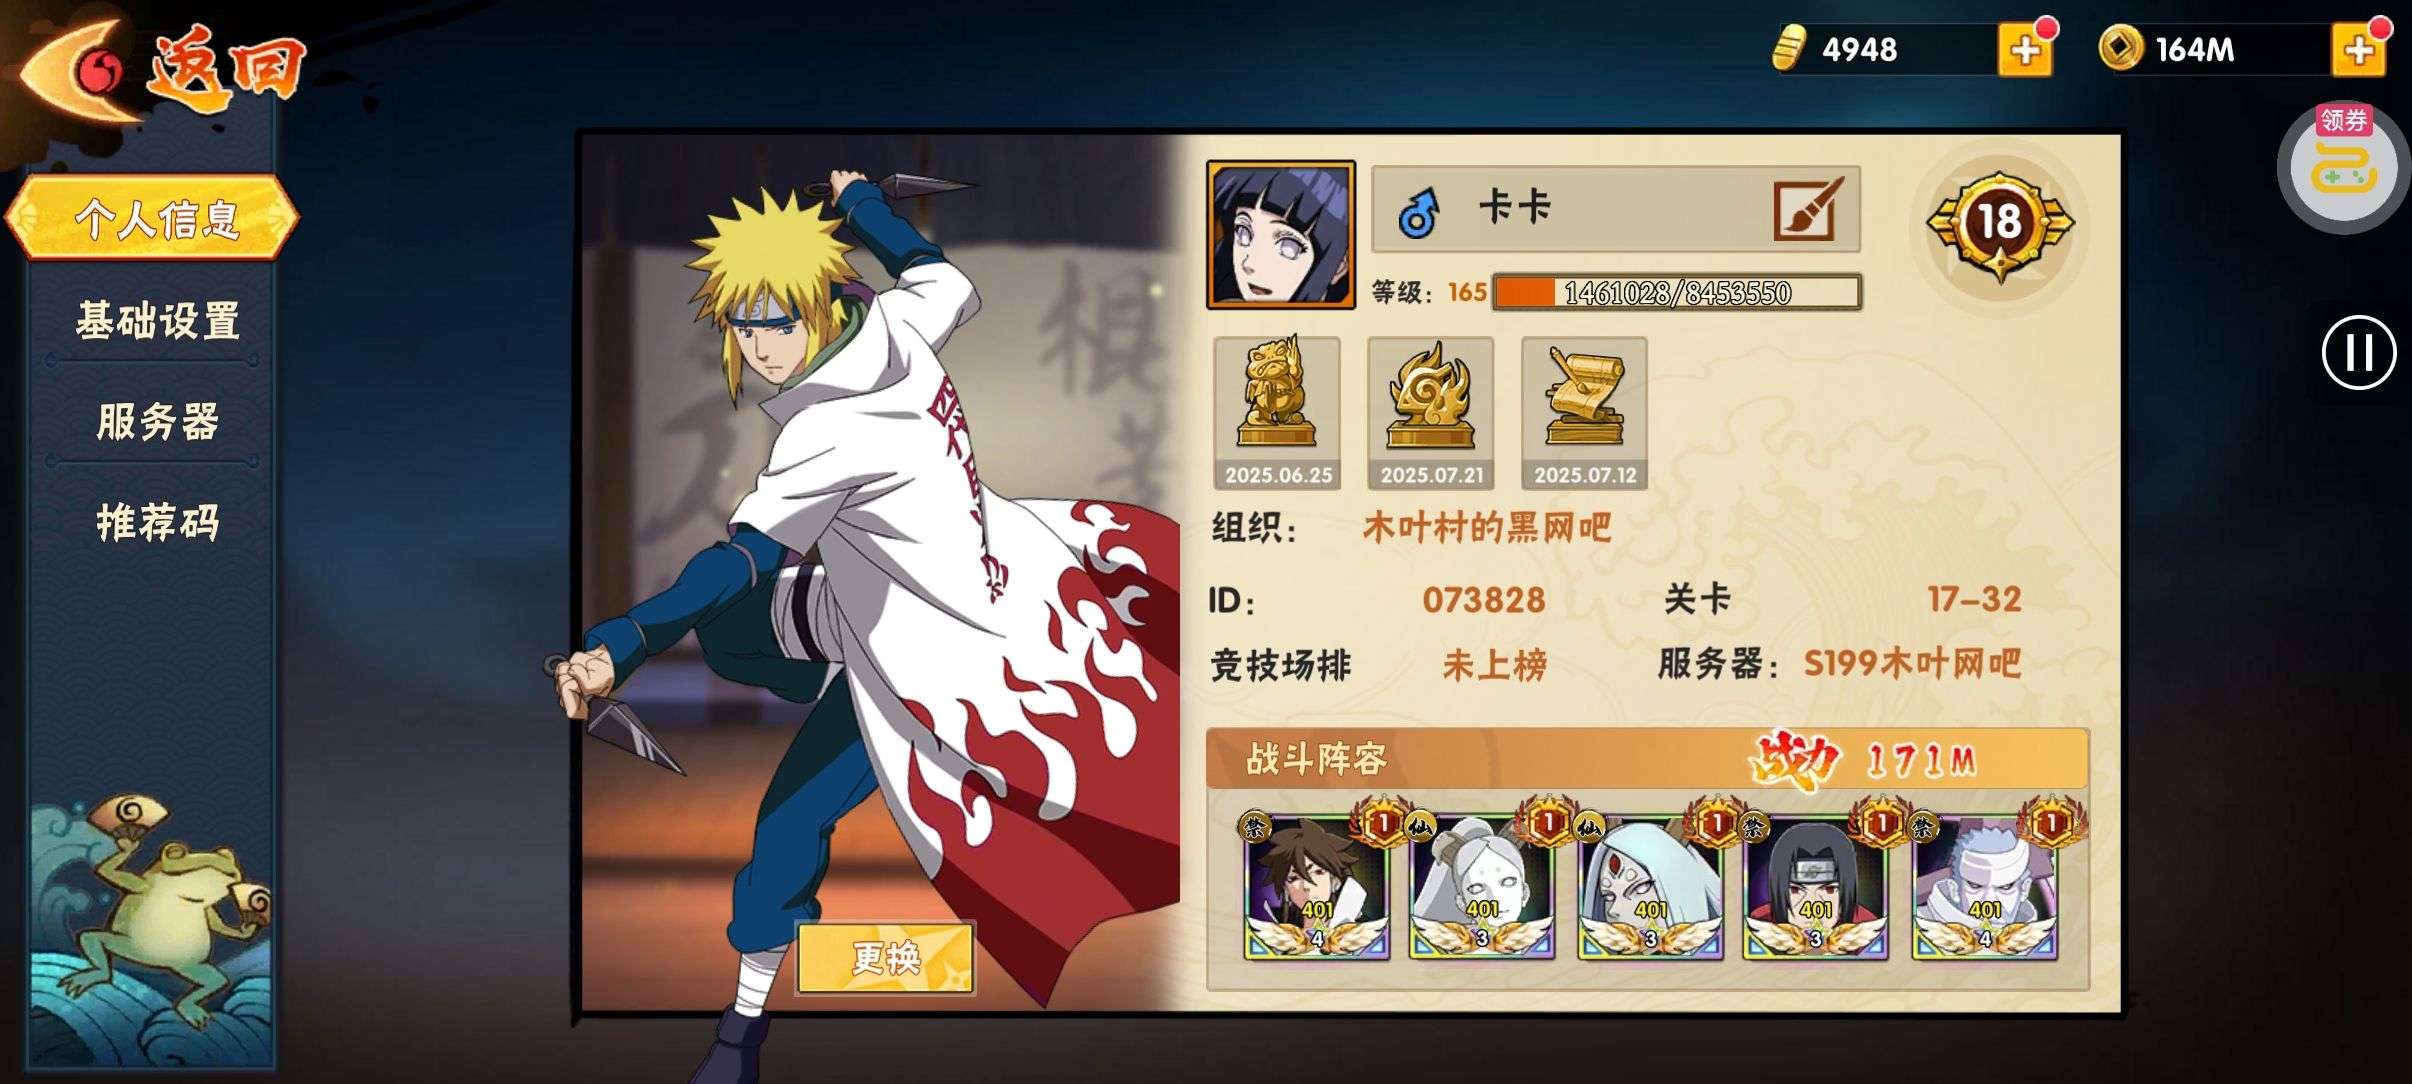Click the Hinata player avatar
The image size is (2412, 1084).
(1281, 235)
